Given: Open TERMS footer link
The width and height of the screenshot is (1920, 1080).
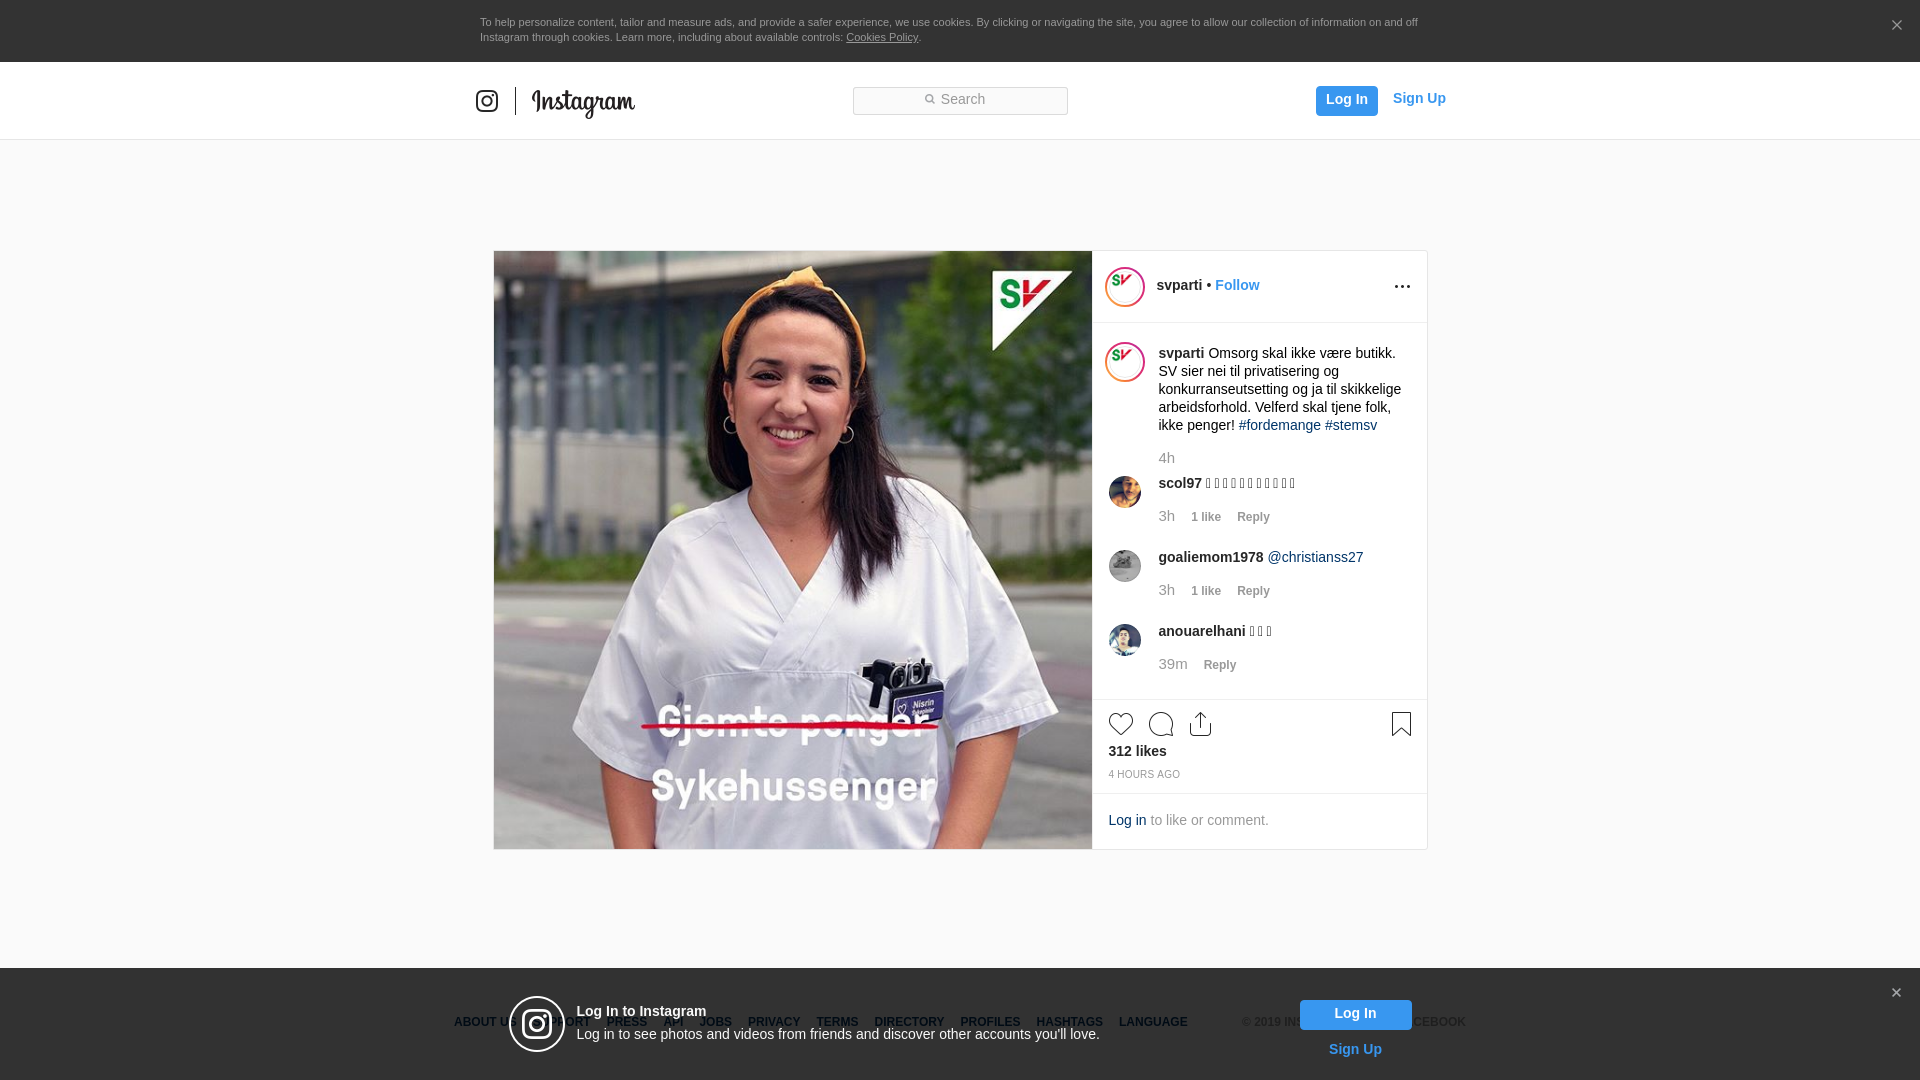Looking at the screenshot, I should click(837, 1022).
